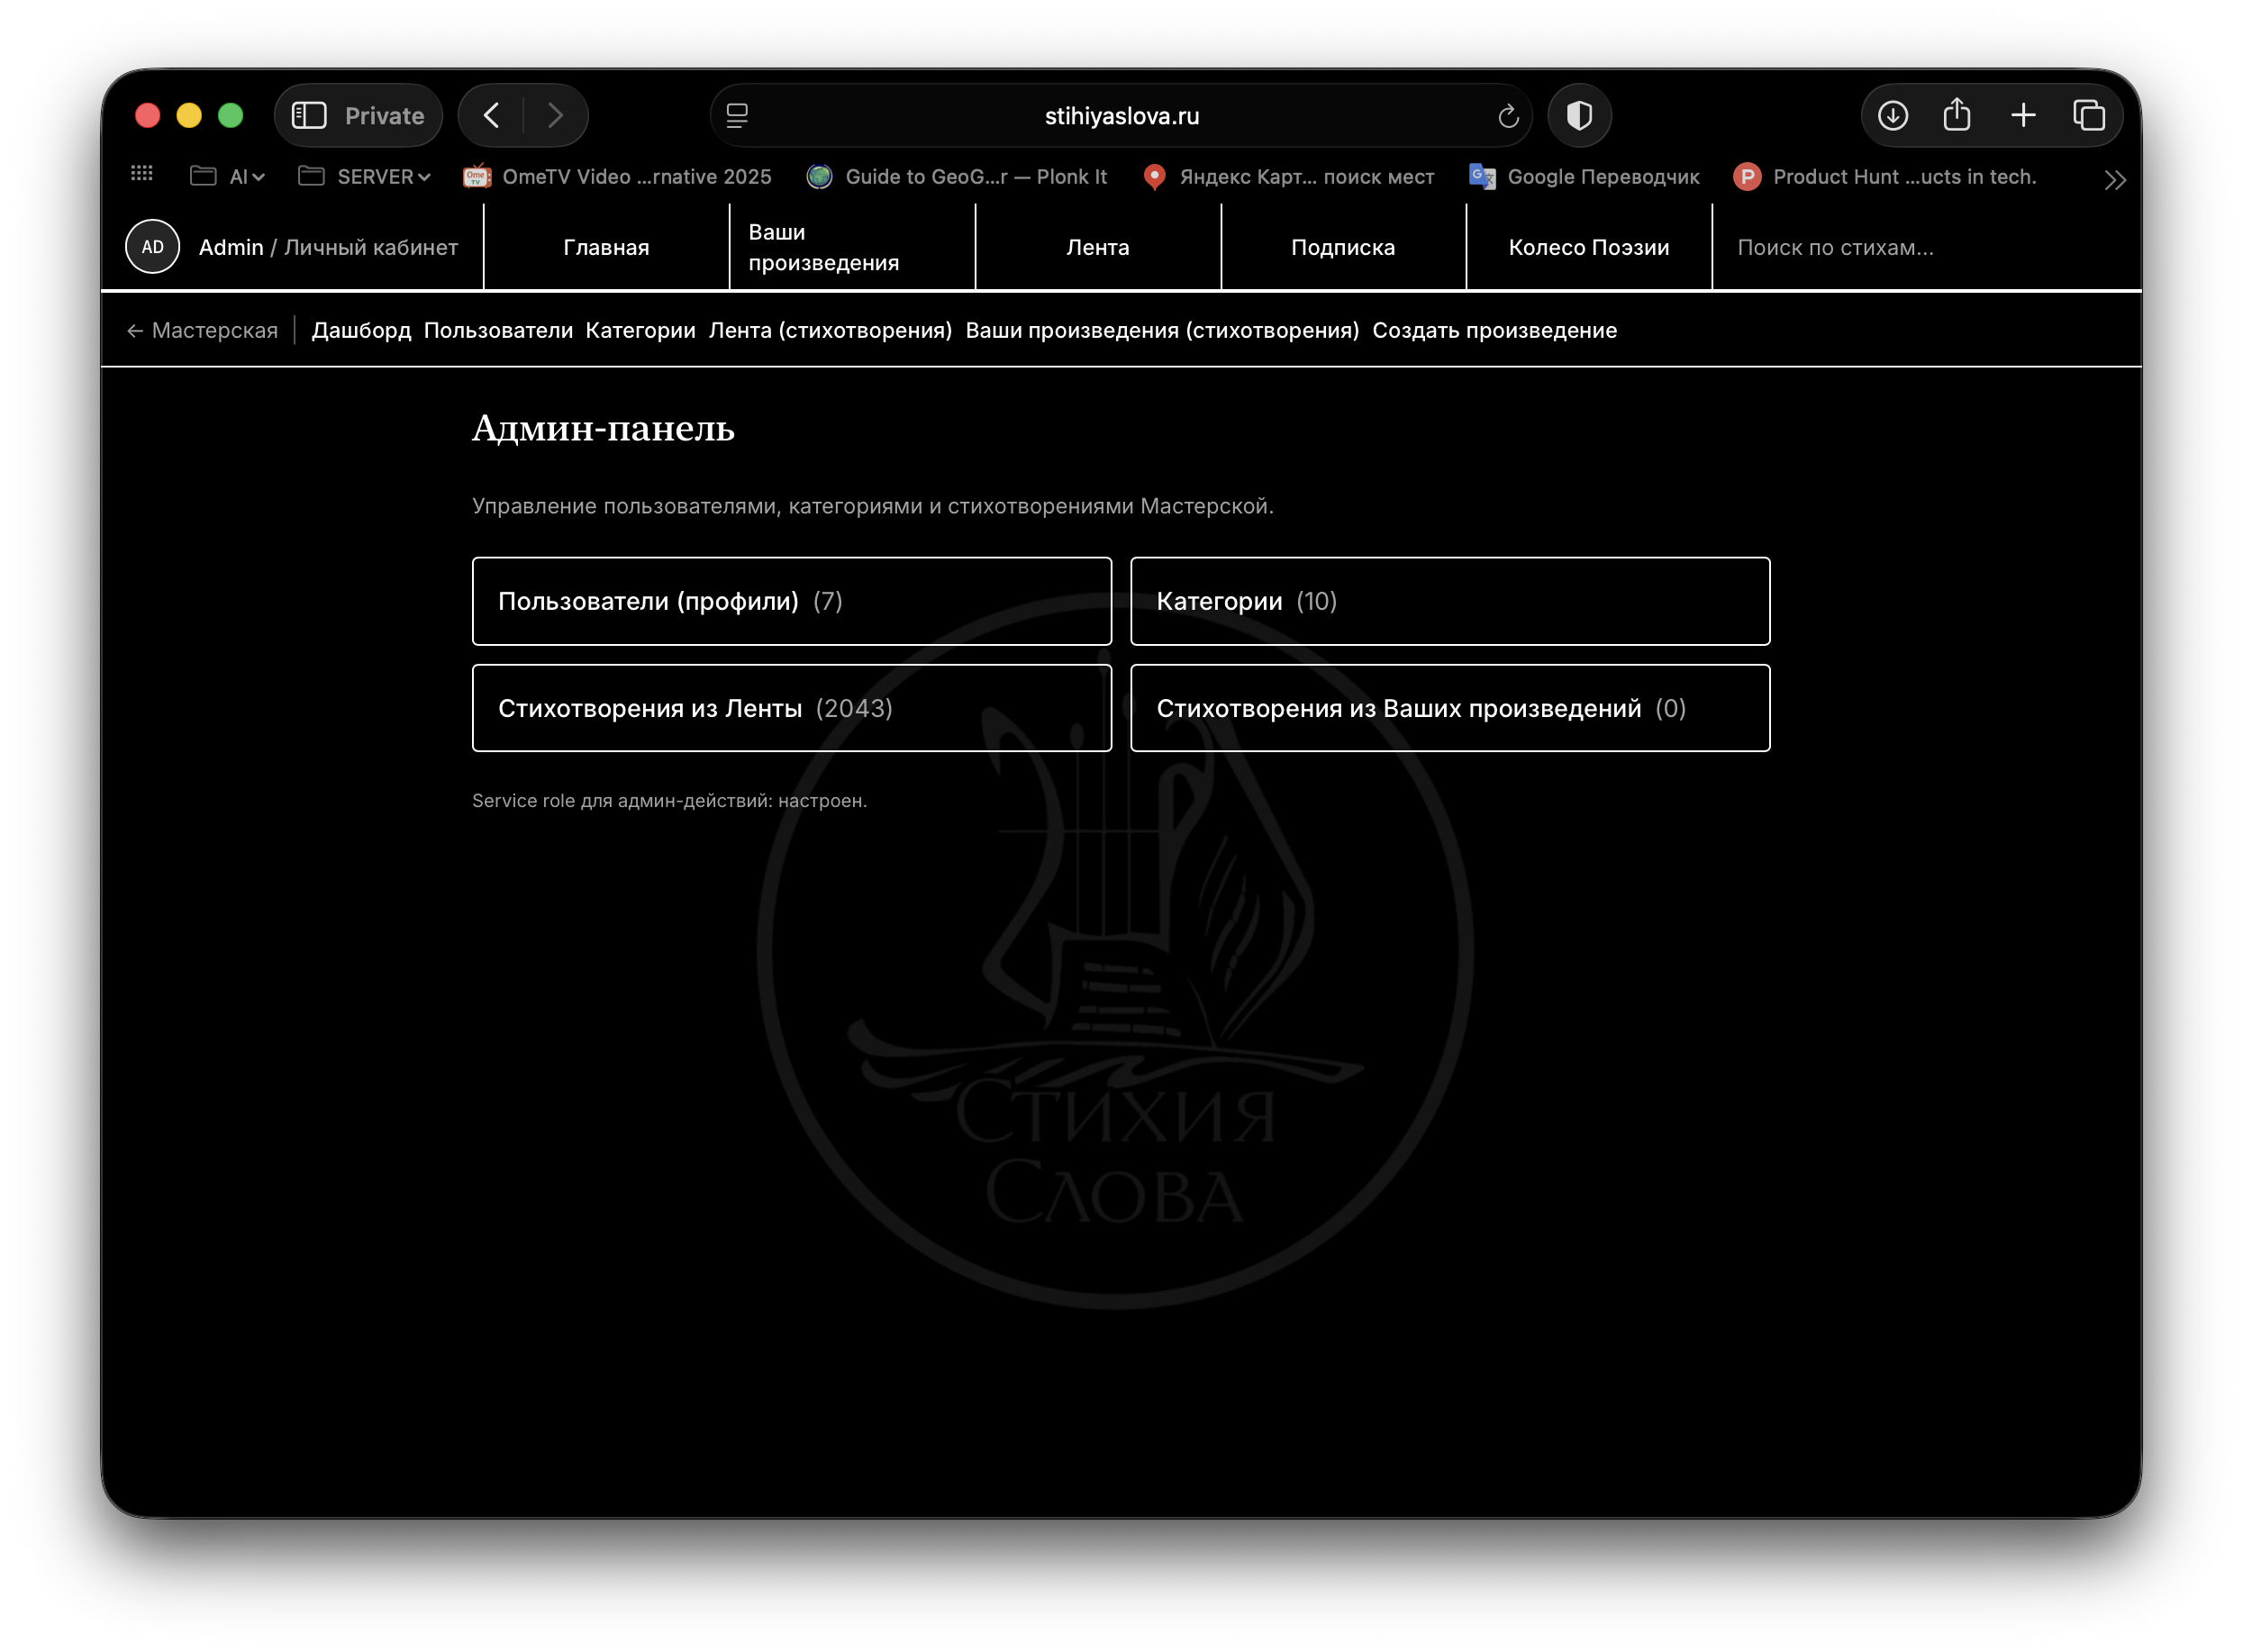
Task: Open a new tab with the plus icon
Action: 2022,115
